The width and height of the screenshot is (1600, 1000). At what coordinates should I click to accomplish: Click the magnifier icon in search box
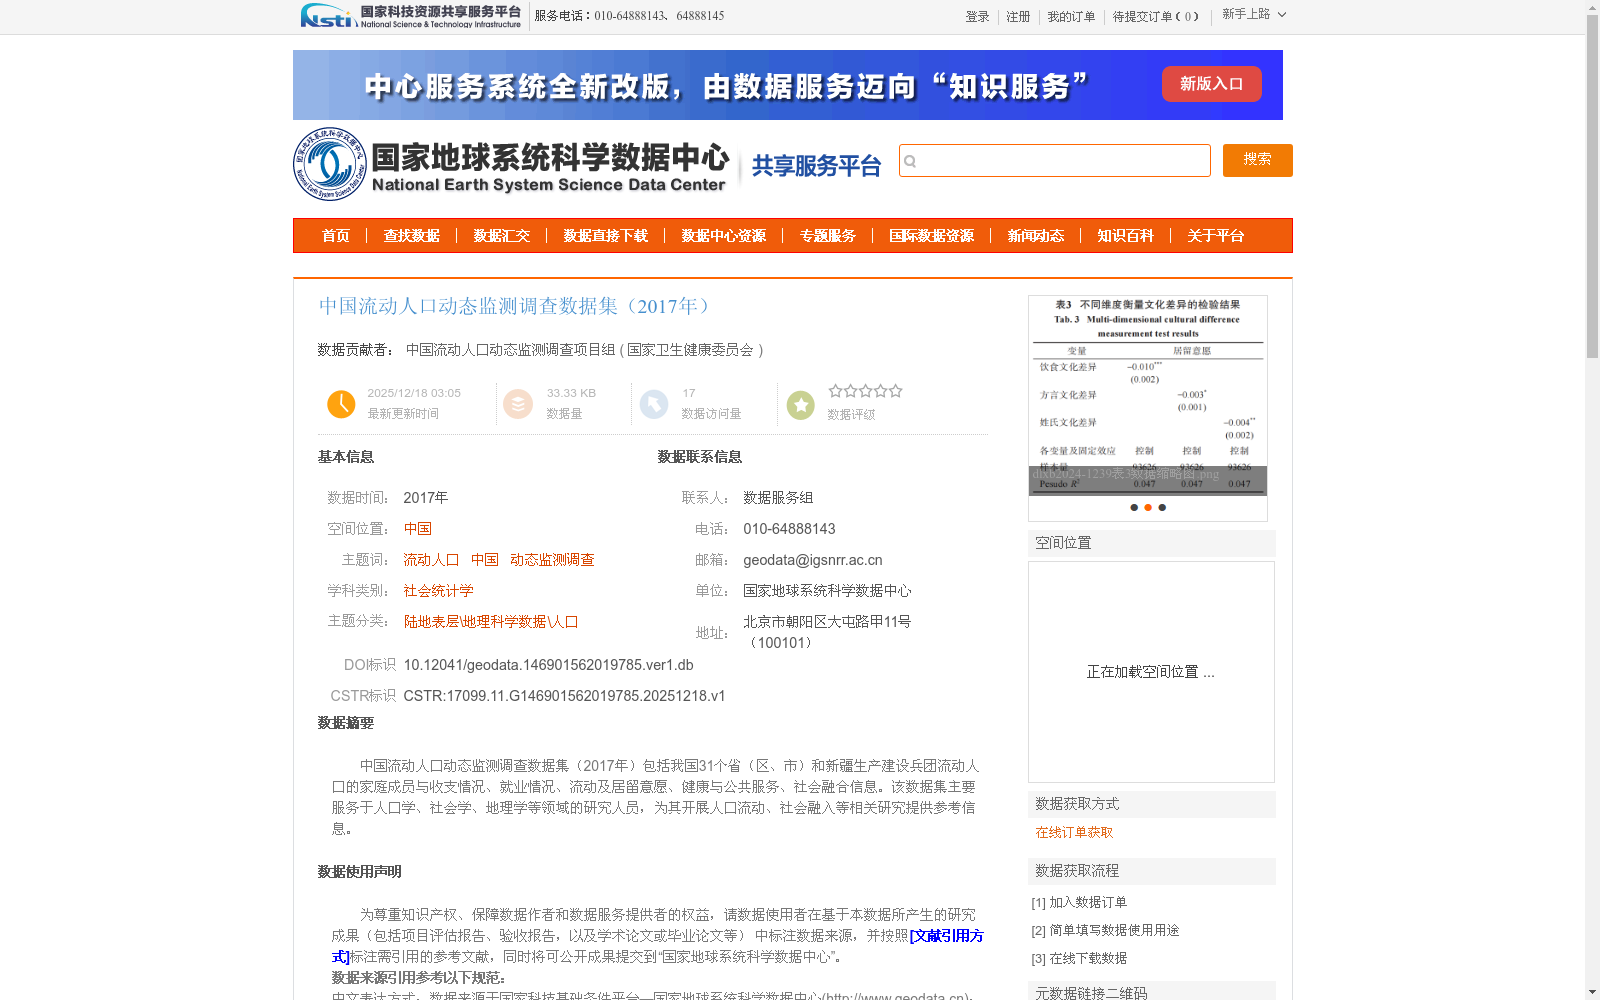(910, 161)
